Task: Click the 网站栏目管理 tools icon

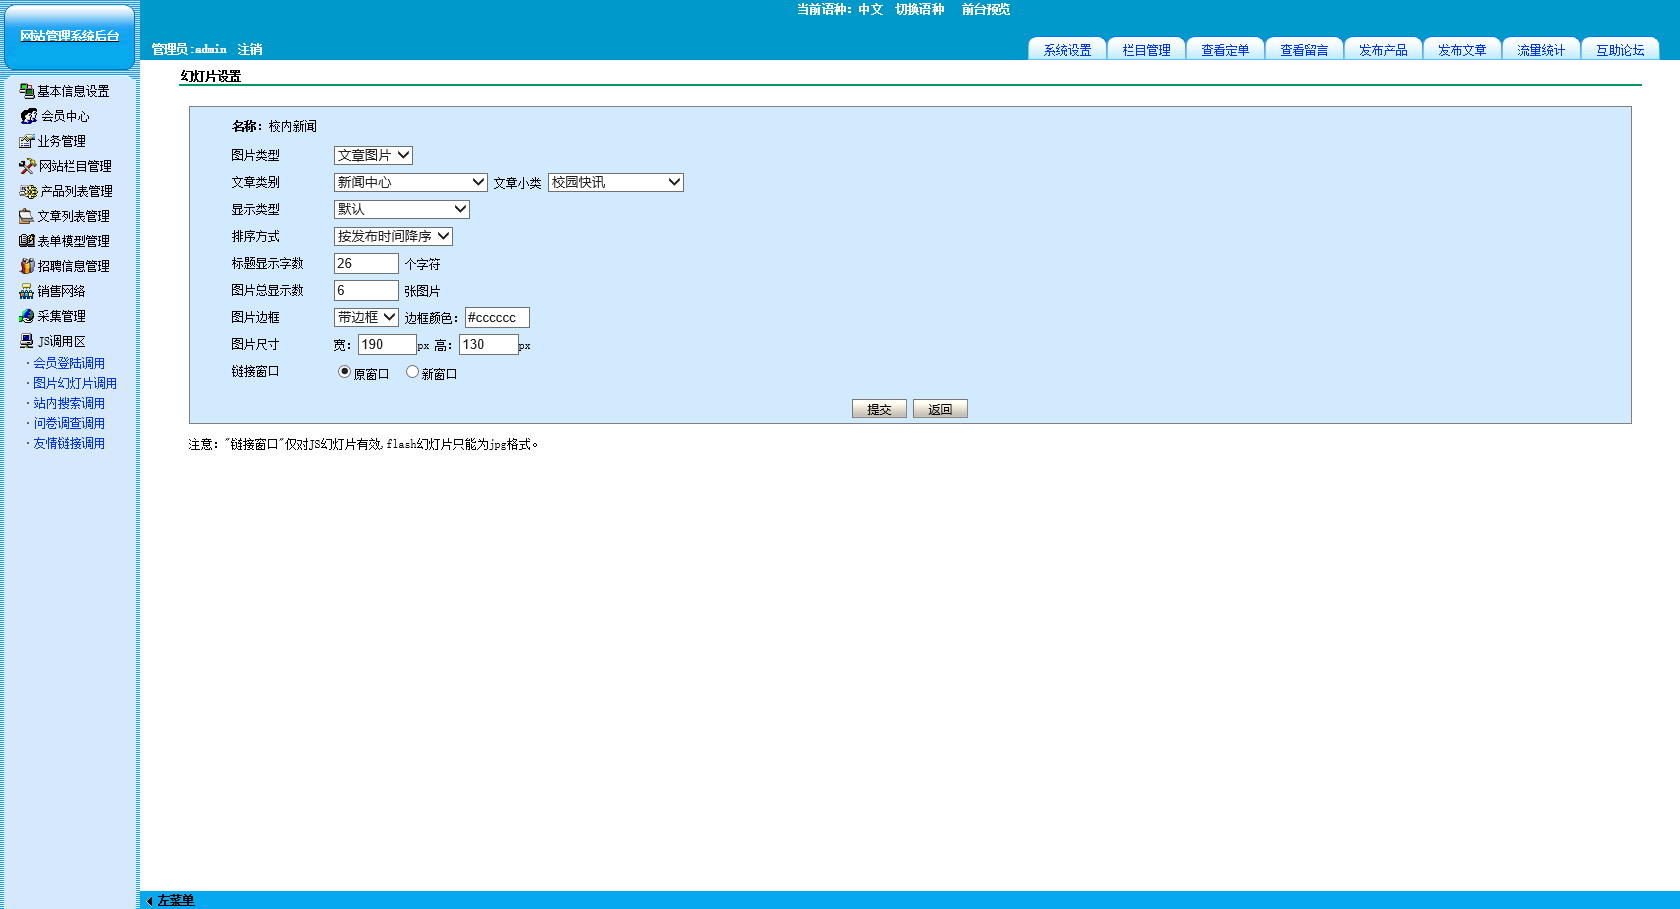Action: pos(27,166)
